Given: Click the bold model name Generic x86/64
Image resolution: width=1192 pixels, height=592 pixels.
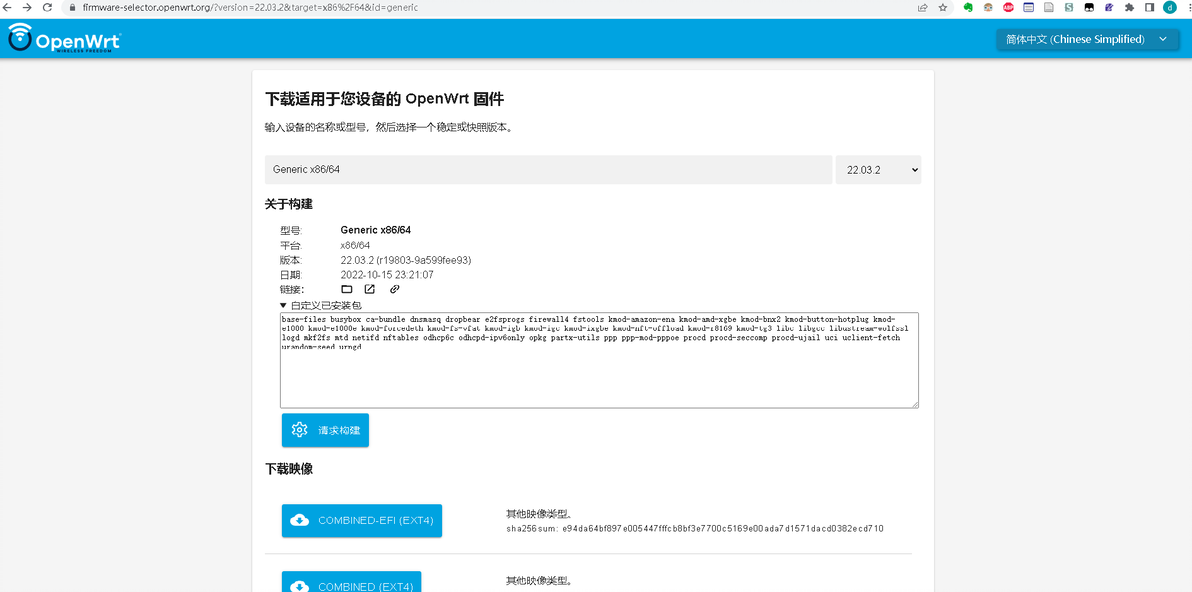Looking at the screenshot, I should [376, 230].
